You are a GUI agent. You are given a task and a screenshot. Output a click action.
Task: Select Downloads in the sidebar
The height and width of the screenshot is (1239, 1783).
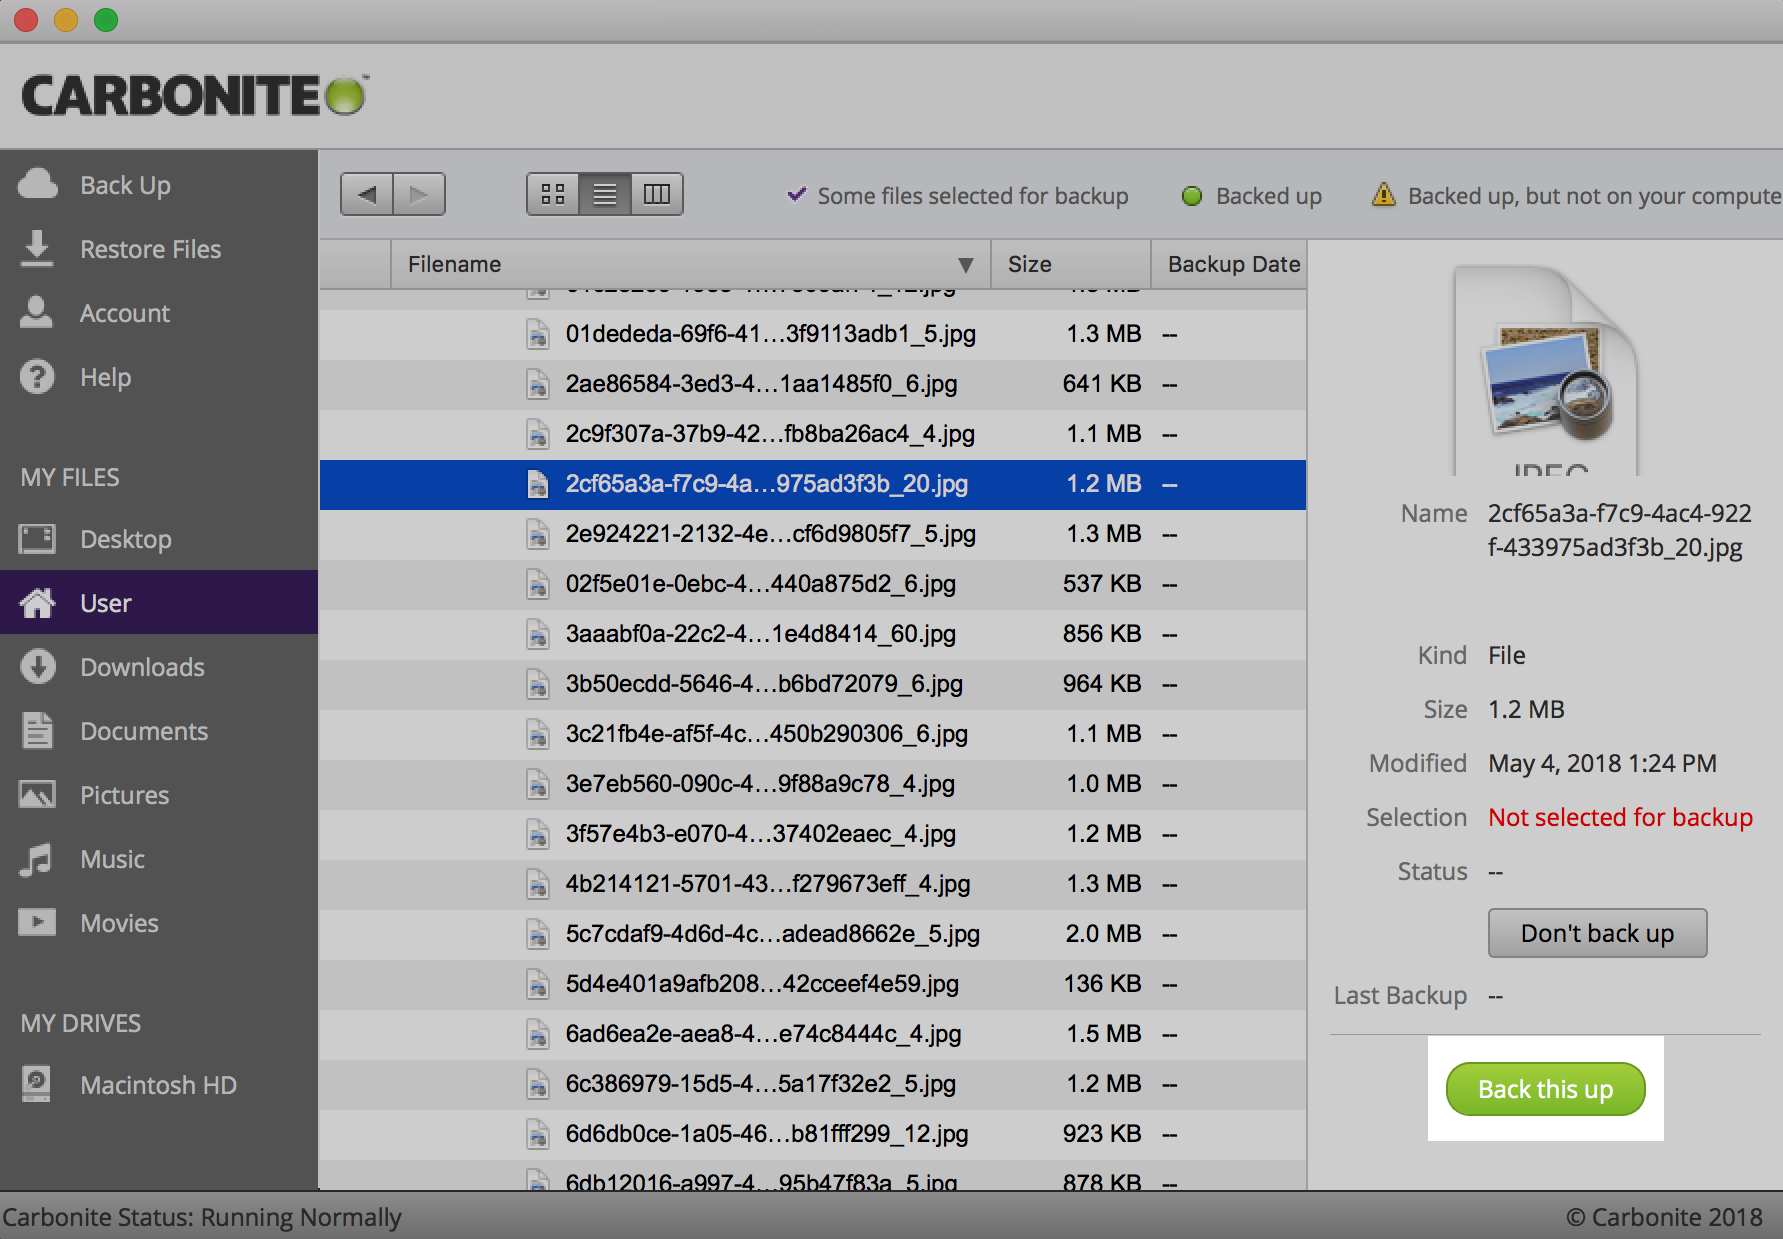142,667
